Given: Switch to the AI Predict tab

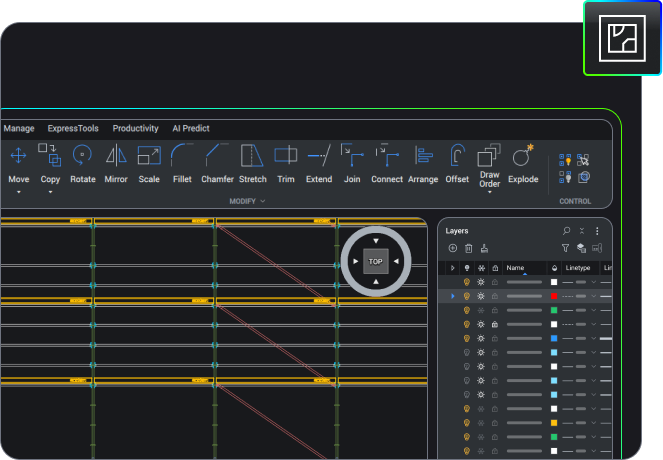Looking at the screenshot, I should 190,129.
